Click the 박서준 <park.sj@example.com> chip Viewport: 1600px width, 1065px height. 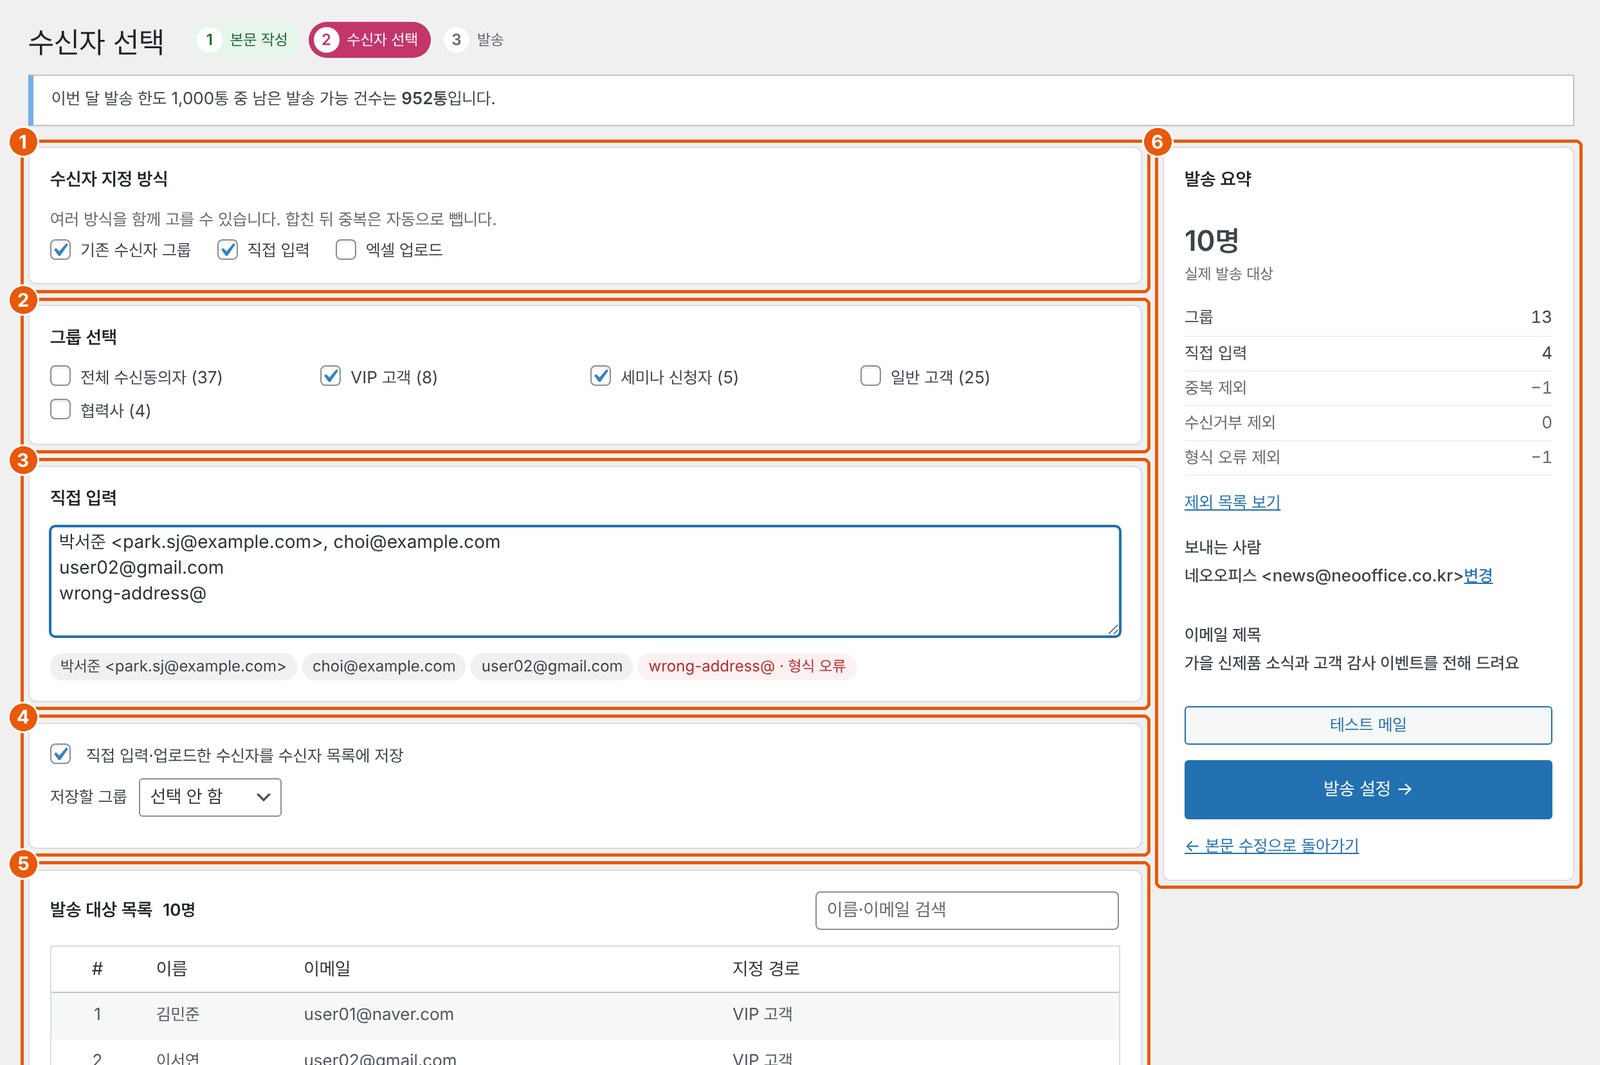pyautogui.click(x=173, y=666)
